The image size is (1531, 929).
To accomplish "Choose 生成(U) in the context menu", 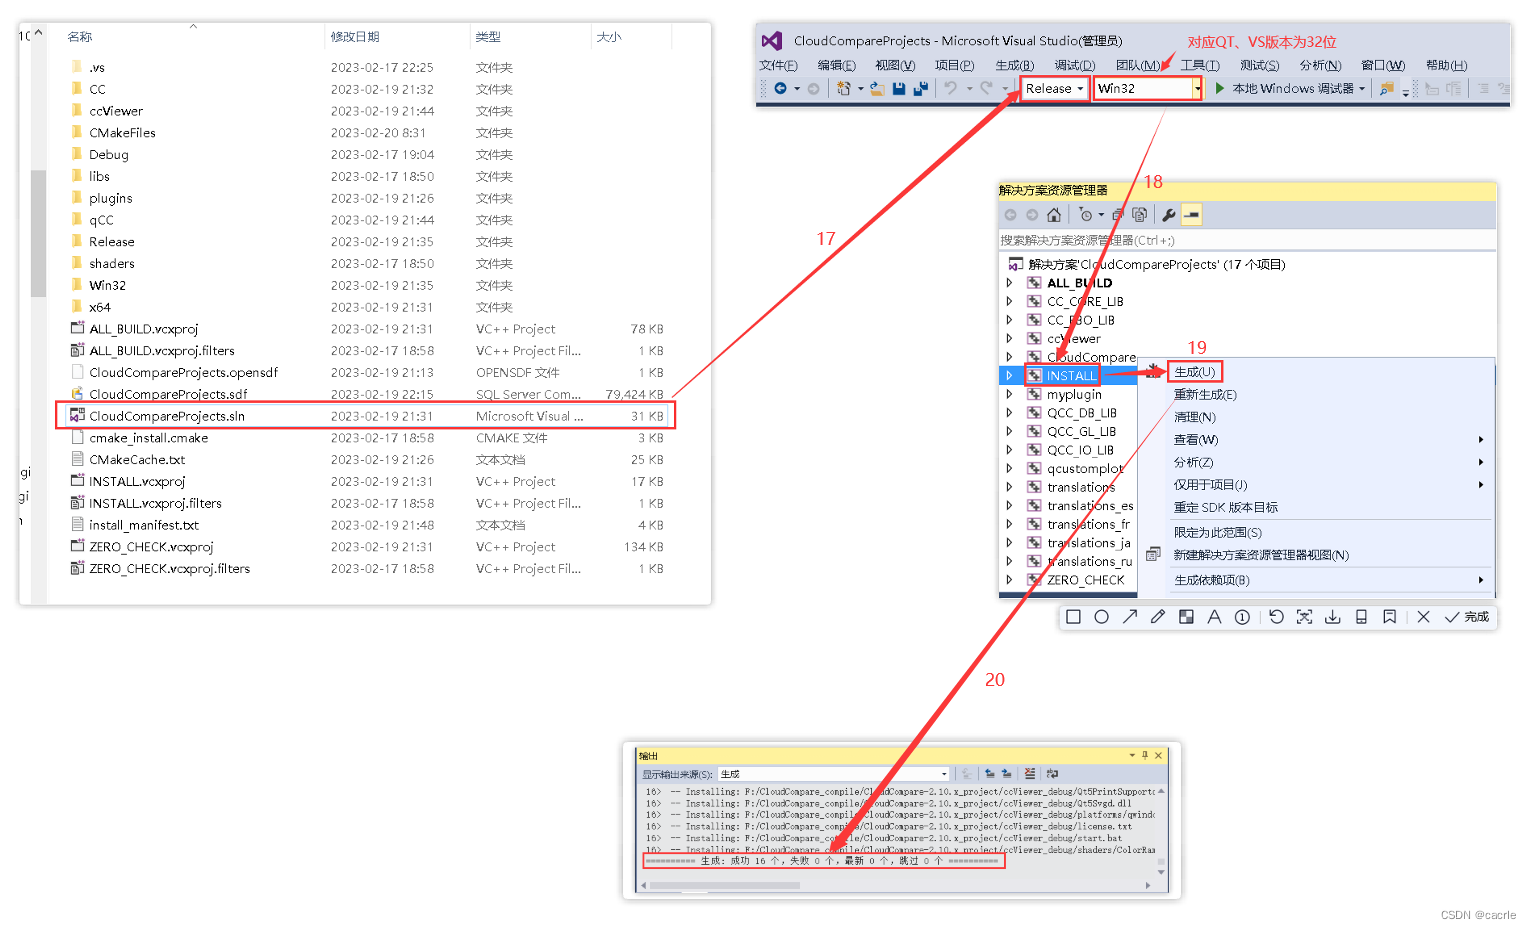I will 1195,372.
